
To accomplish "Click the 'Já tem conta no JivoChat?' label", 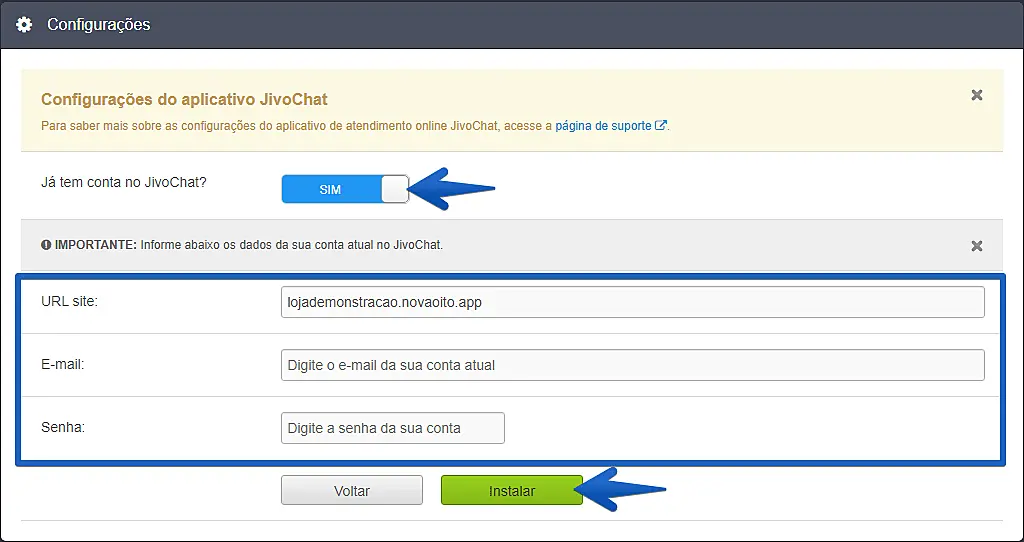I will [124, 182].
